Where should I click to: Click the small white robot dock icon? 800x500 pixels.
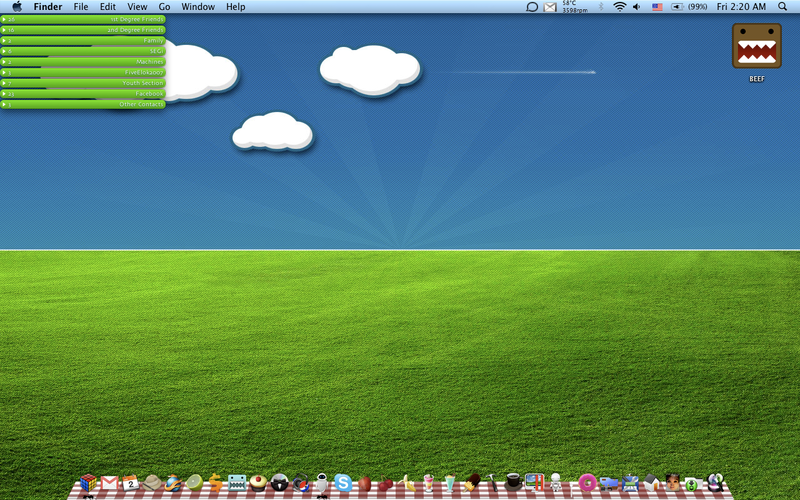tap(556, 483)
